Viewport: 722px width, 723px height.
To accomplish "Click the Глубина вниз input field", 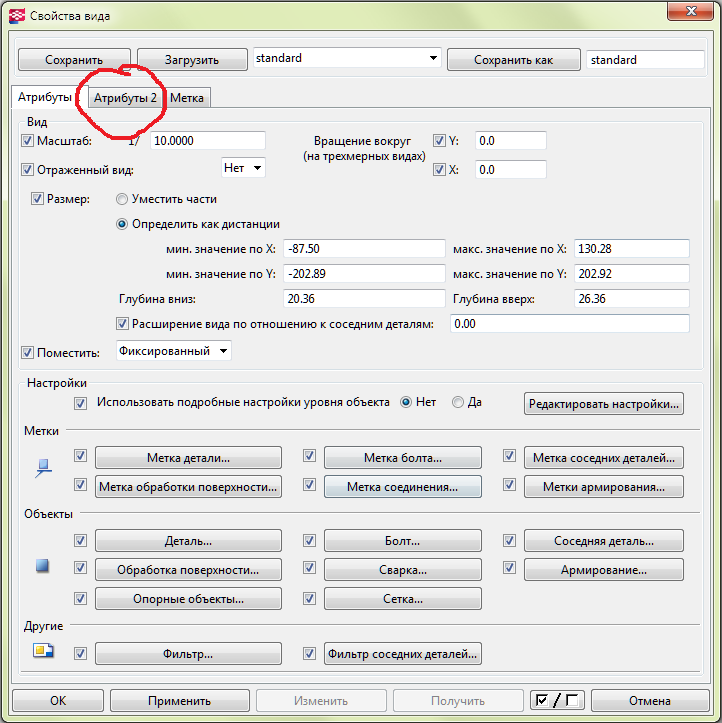I will pyautogui.click(x=363, y=299).
